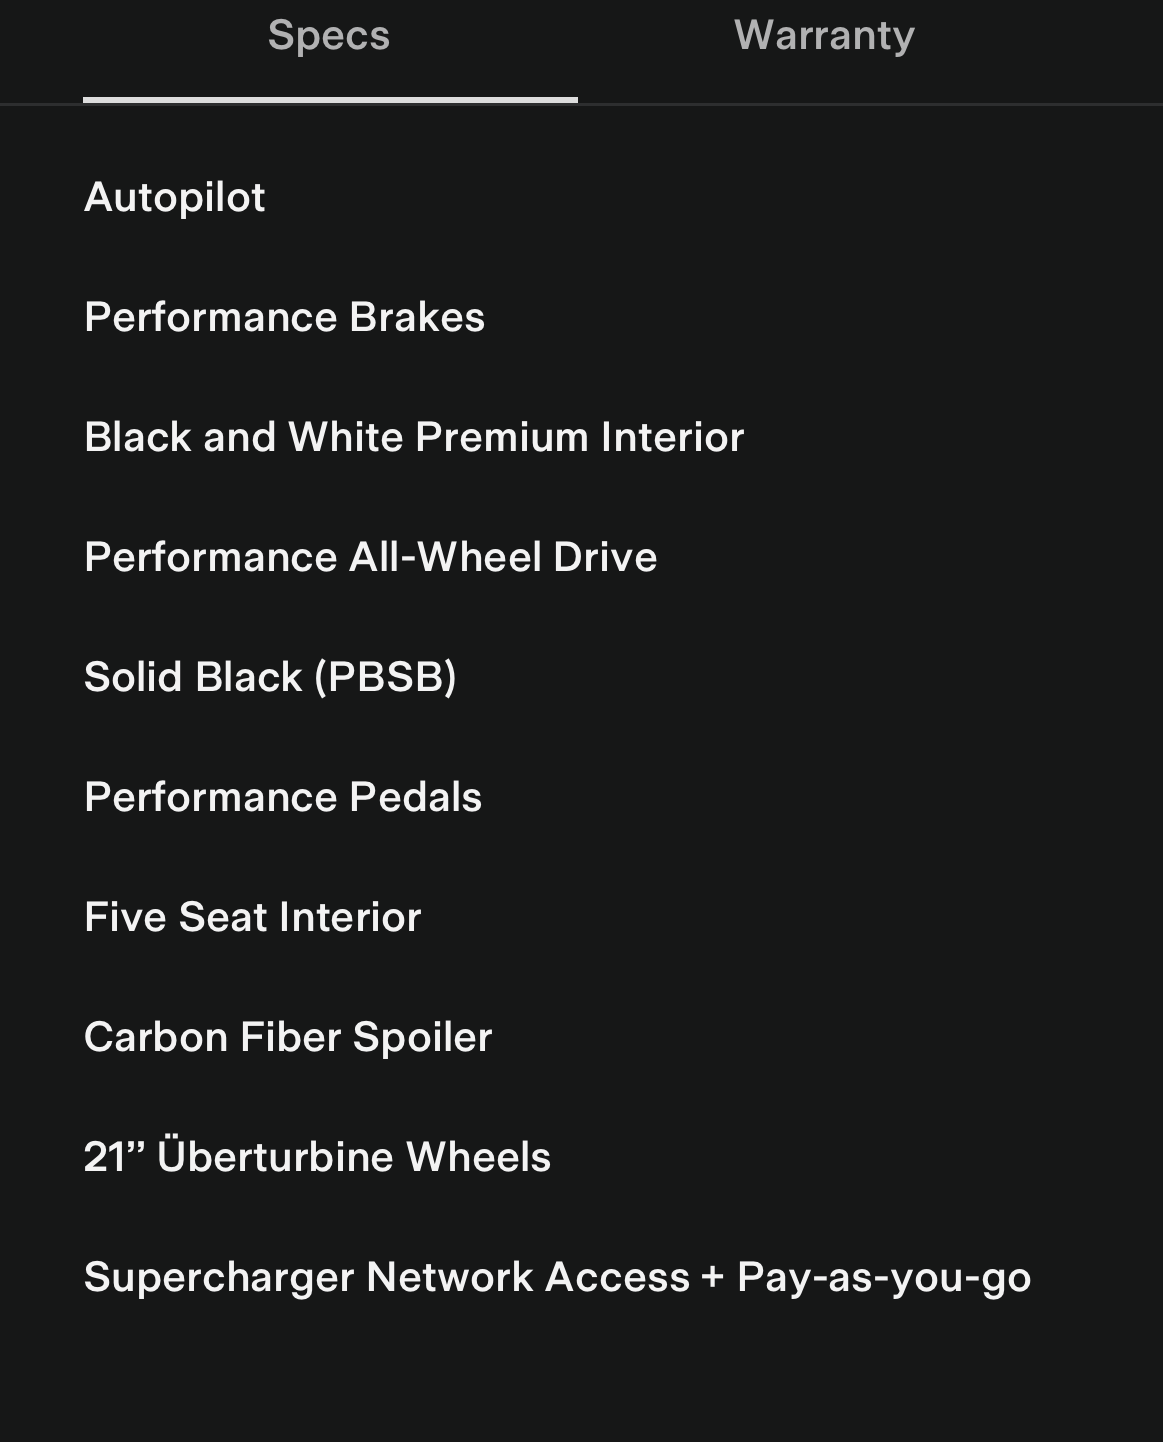Select the Specs tab

(x=329, y=36)
